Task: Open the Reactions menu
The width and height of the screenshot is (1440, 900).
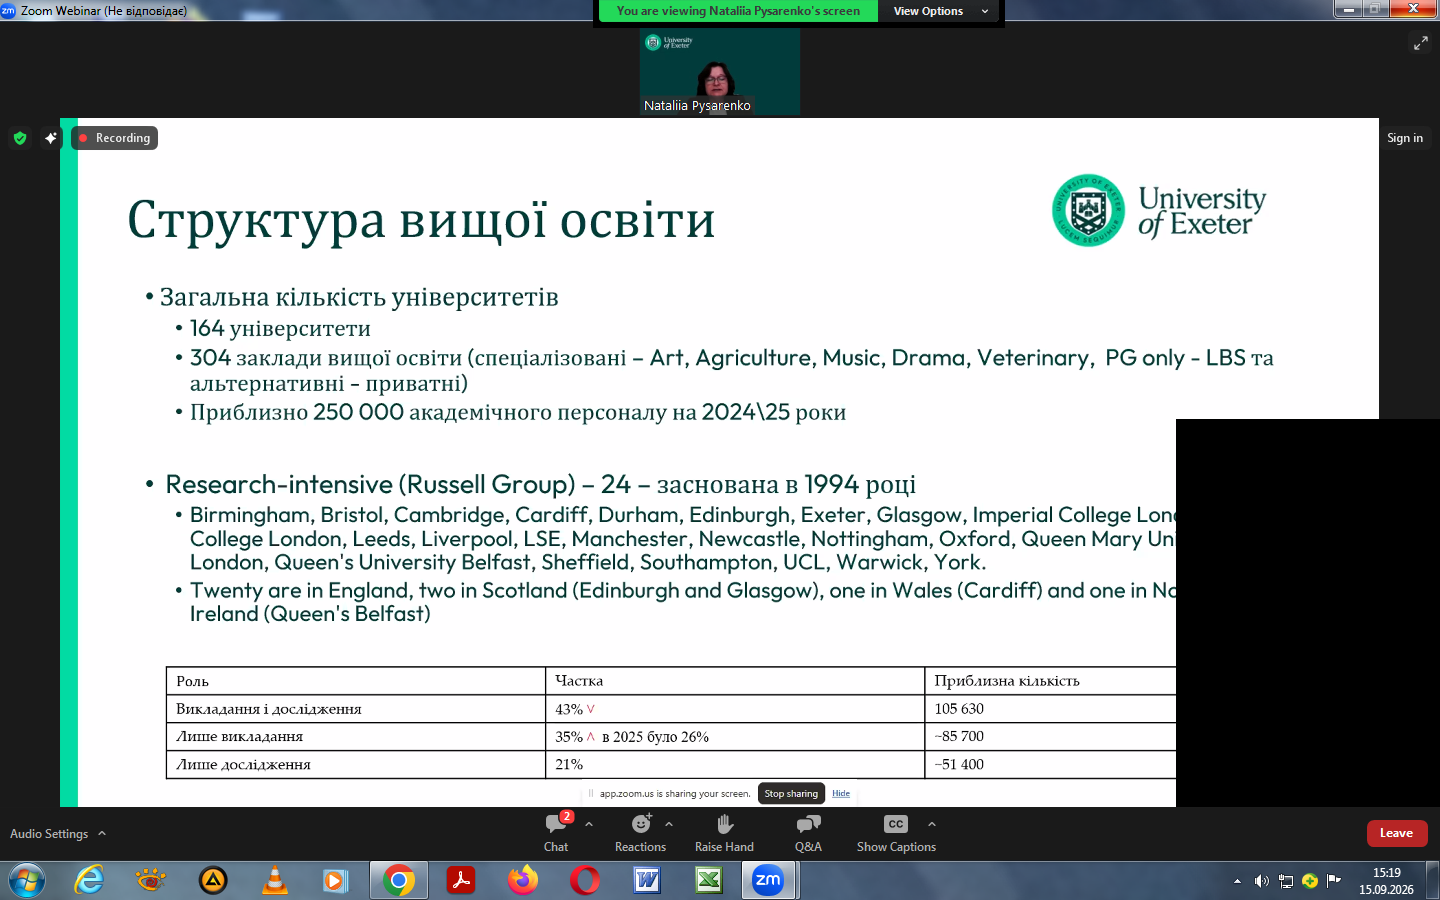Action: pos(640,832)
